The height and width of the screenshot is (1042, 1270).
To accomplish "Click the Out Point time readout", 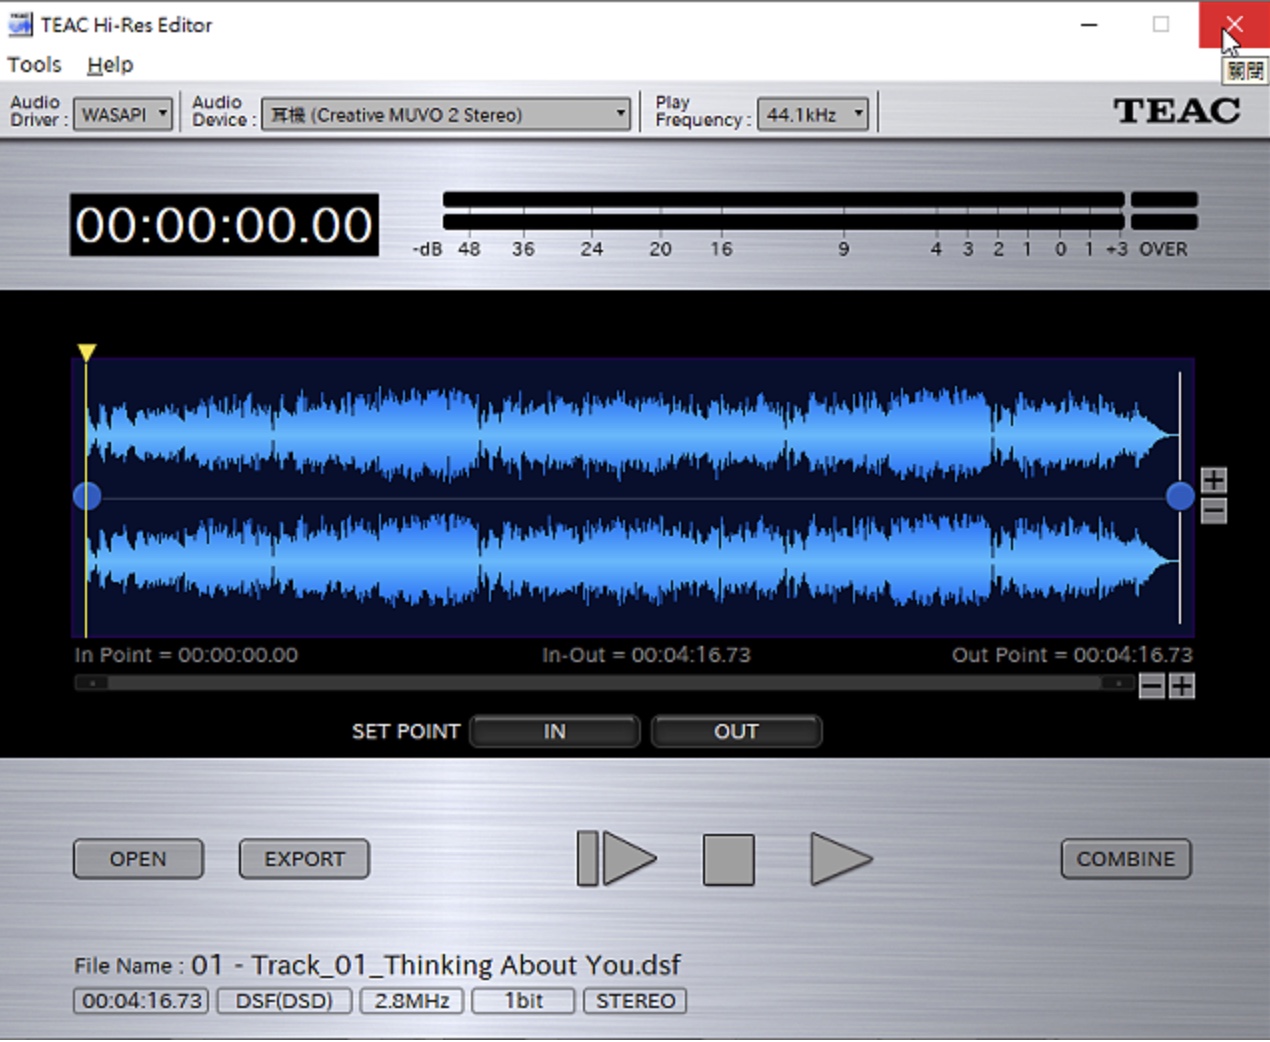I will (1072, 655).
